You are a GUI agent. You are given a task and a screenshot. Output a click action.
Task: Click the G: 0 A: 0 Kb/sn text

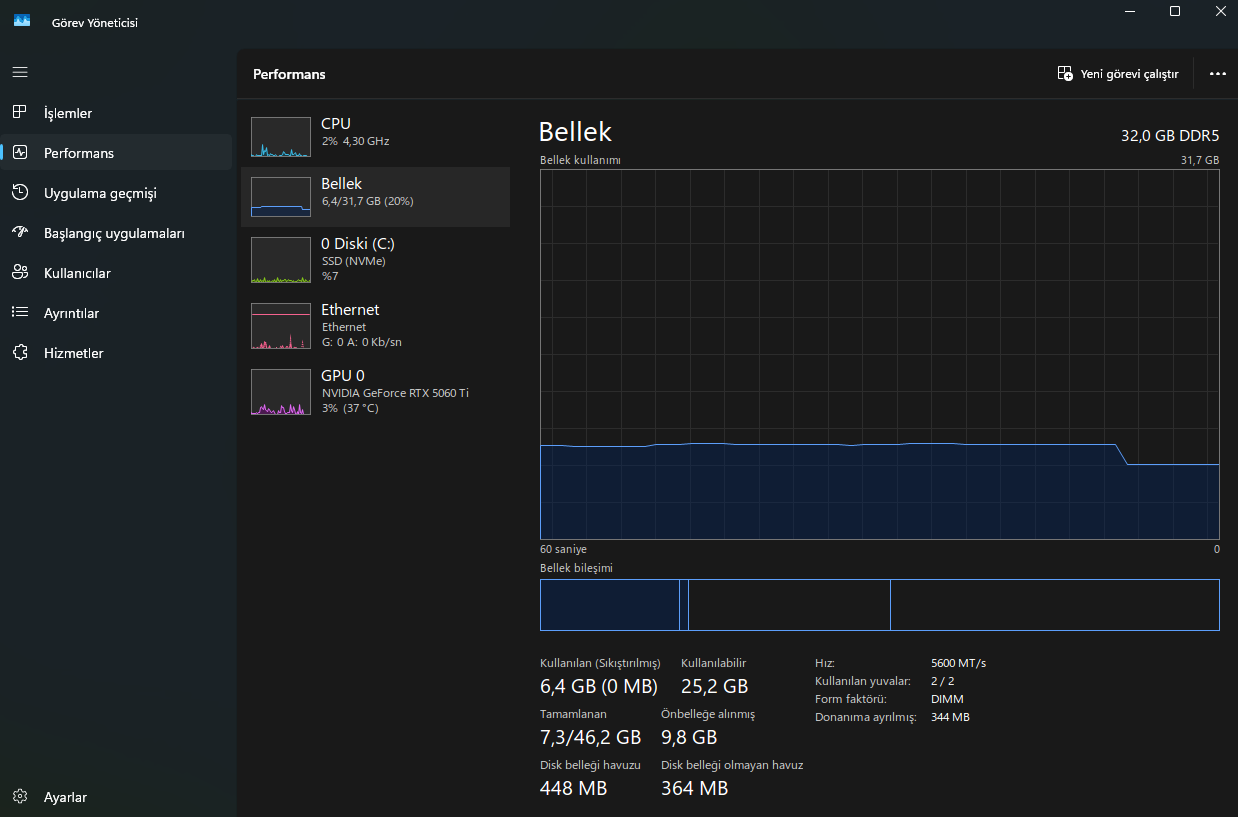point(362,342)
